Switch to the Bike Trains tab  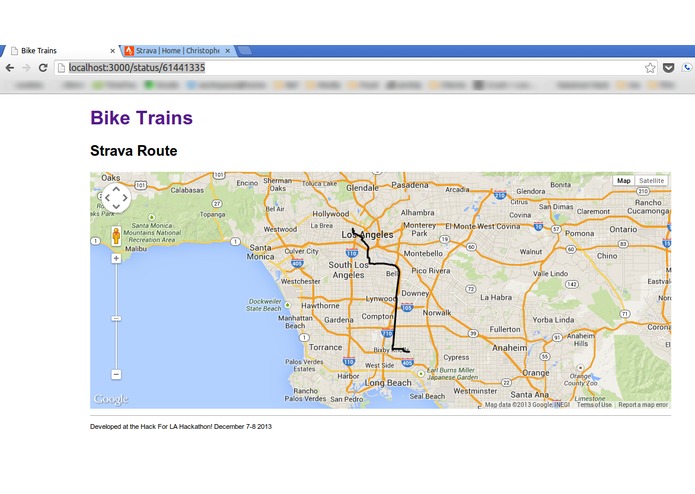[x=60, y=51]
